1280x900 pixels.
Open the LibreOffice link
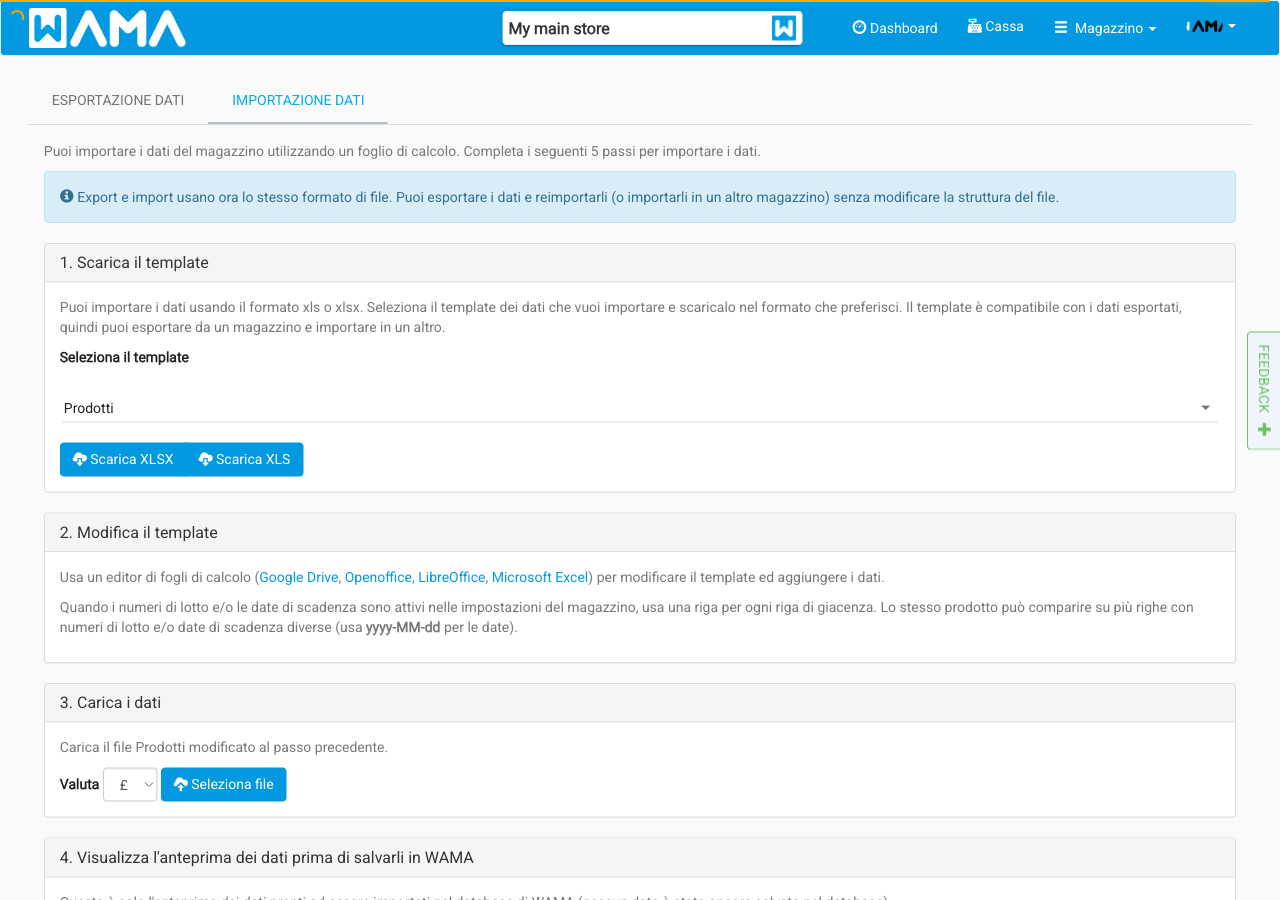click(451, 577)
